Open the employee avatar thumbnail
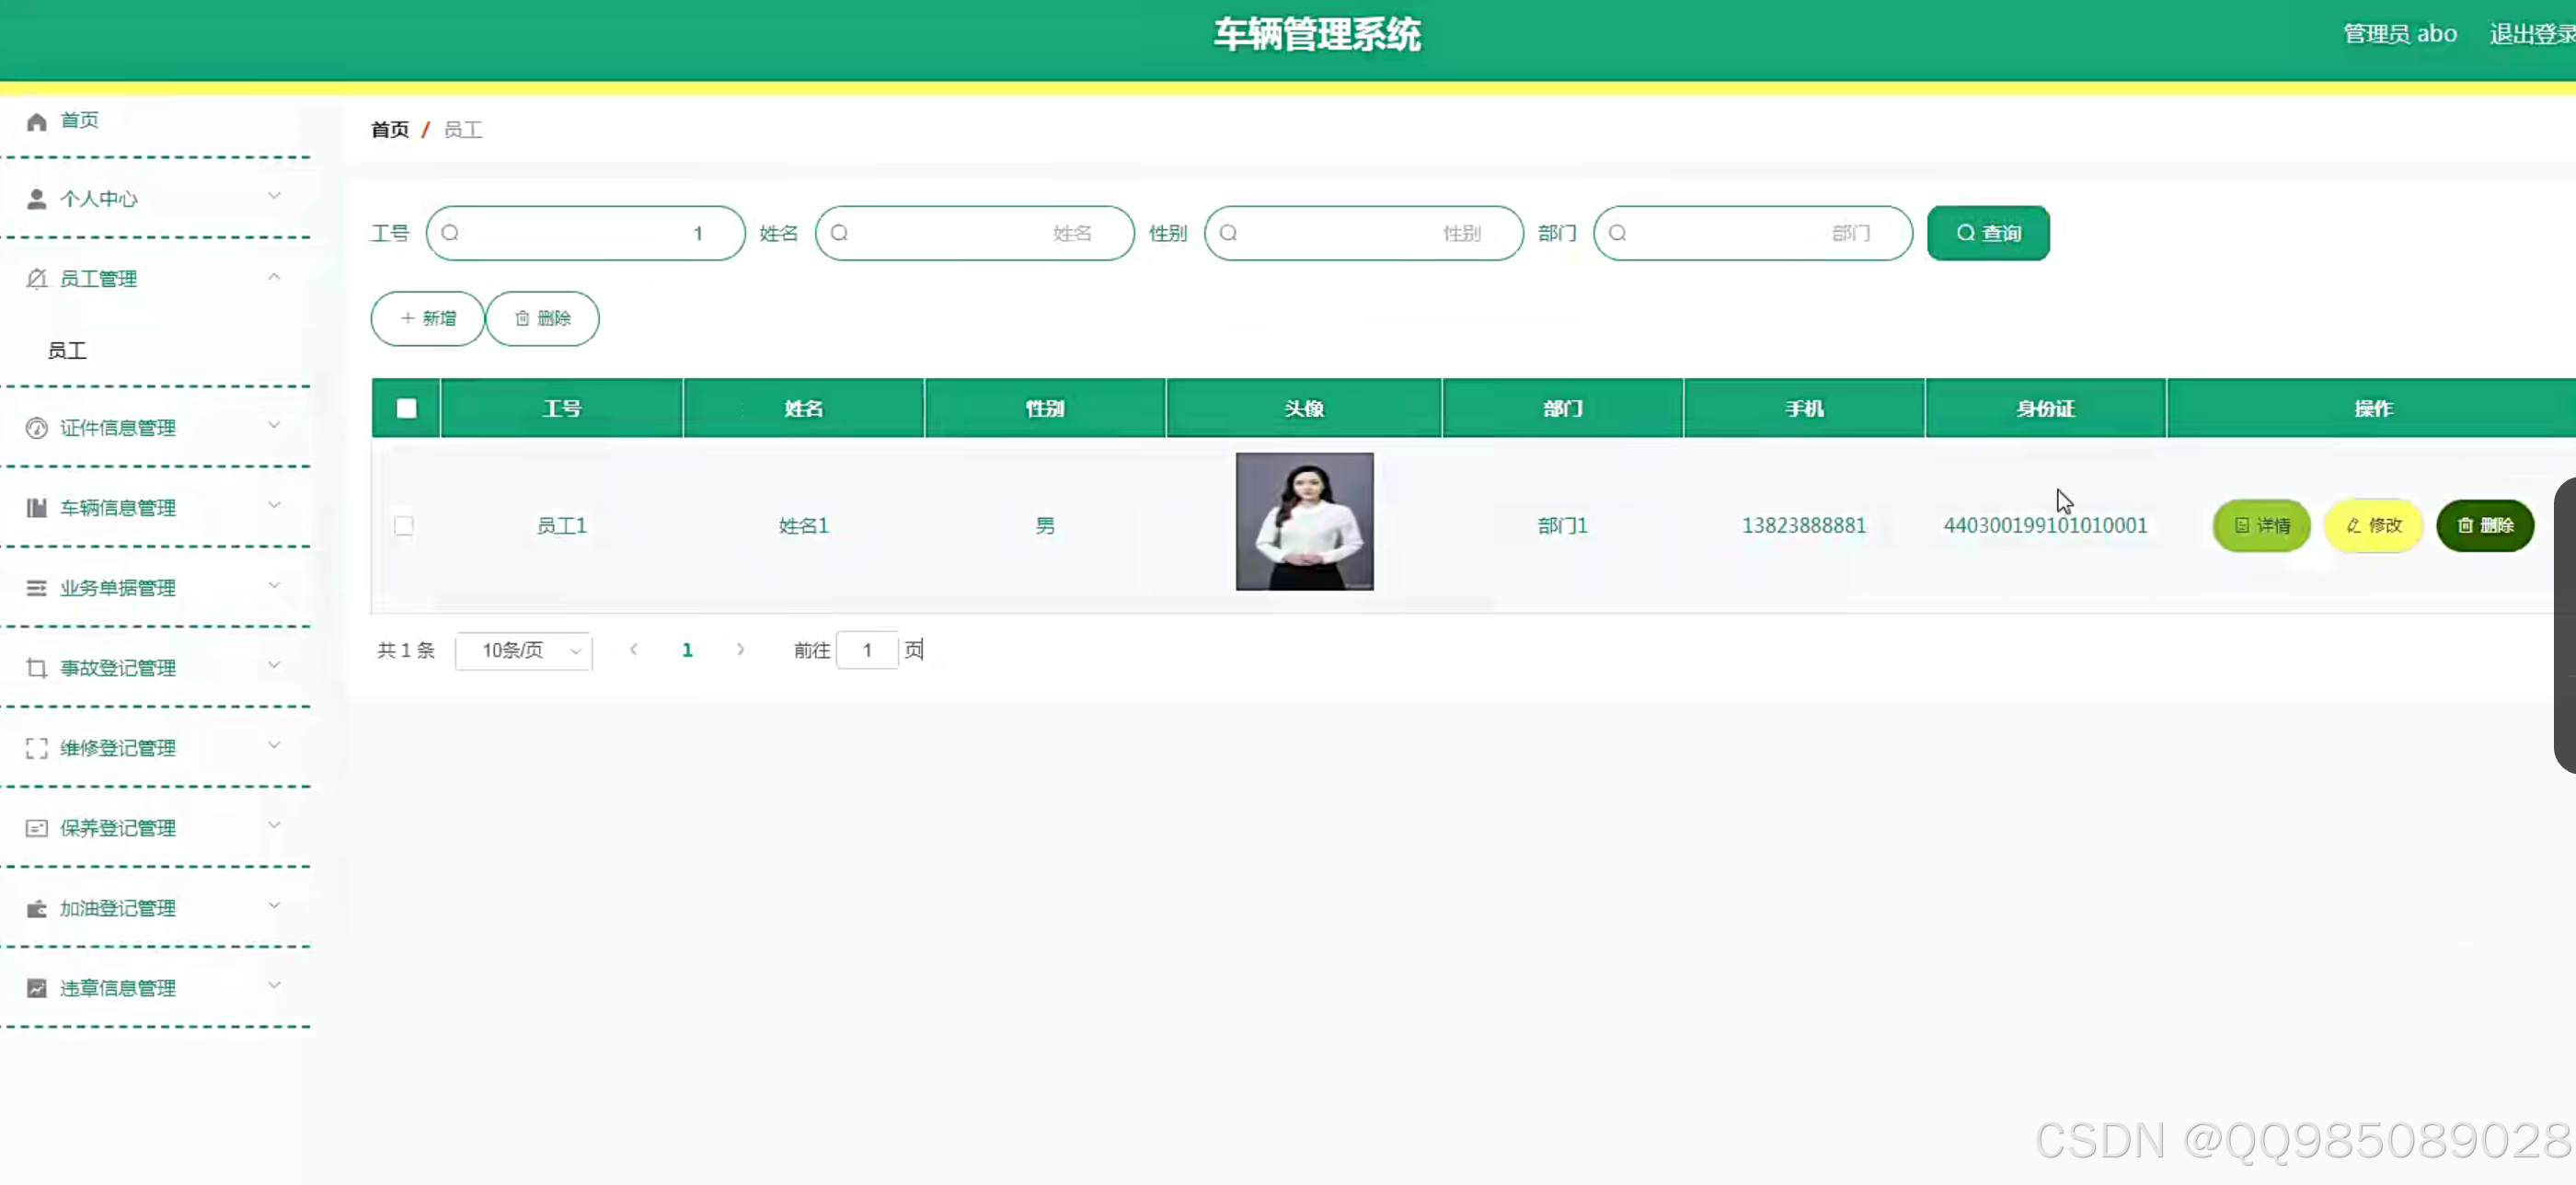This screenshot has width=2576, height=1185. [x=1303, y=521]
